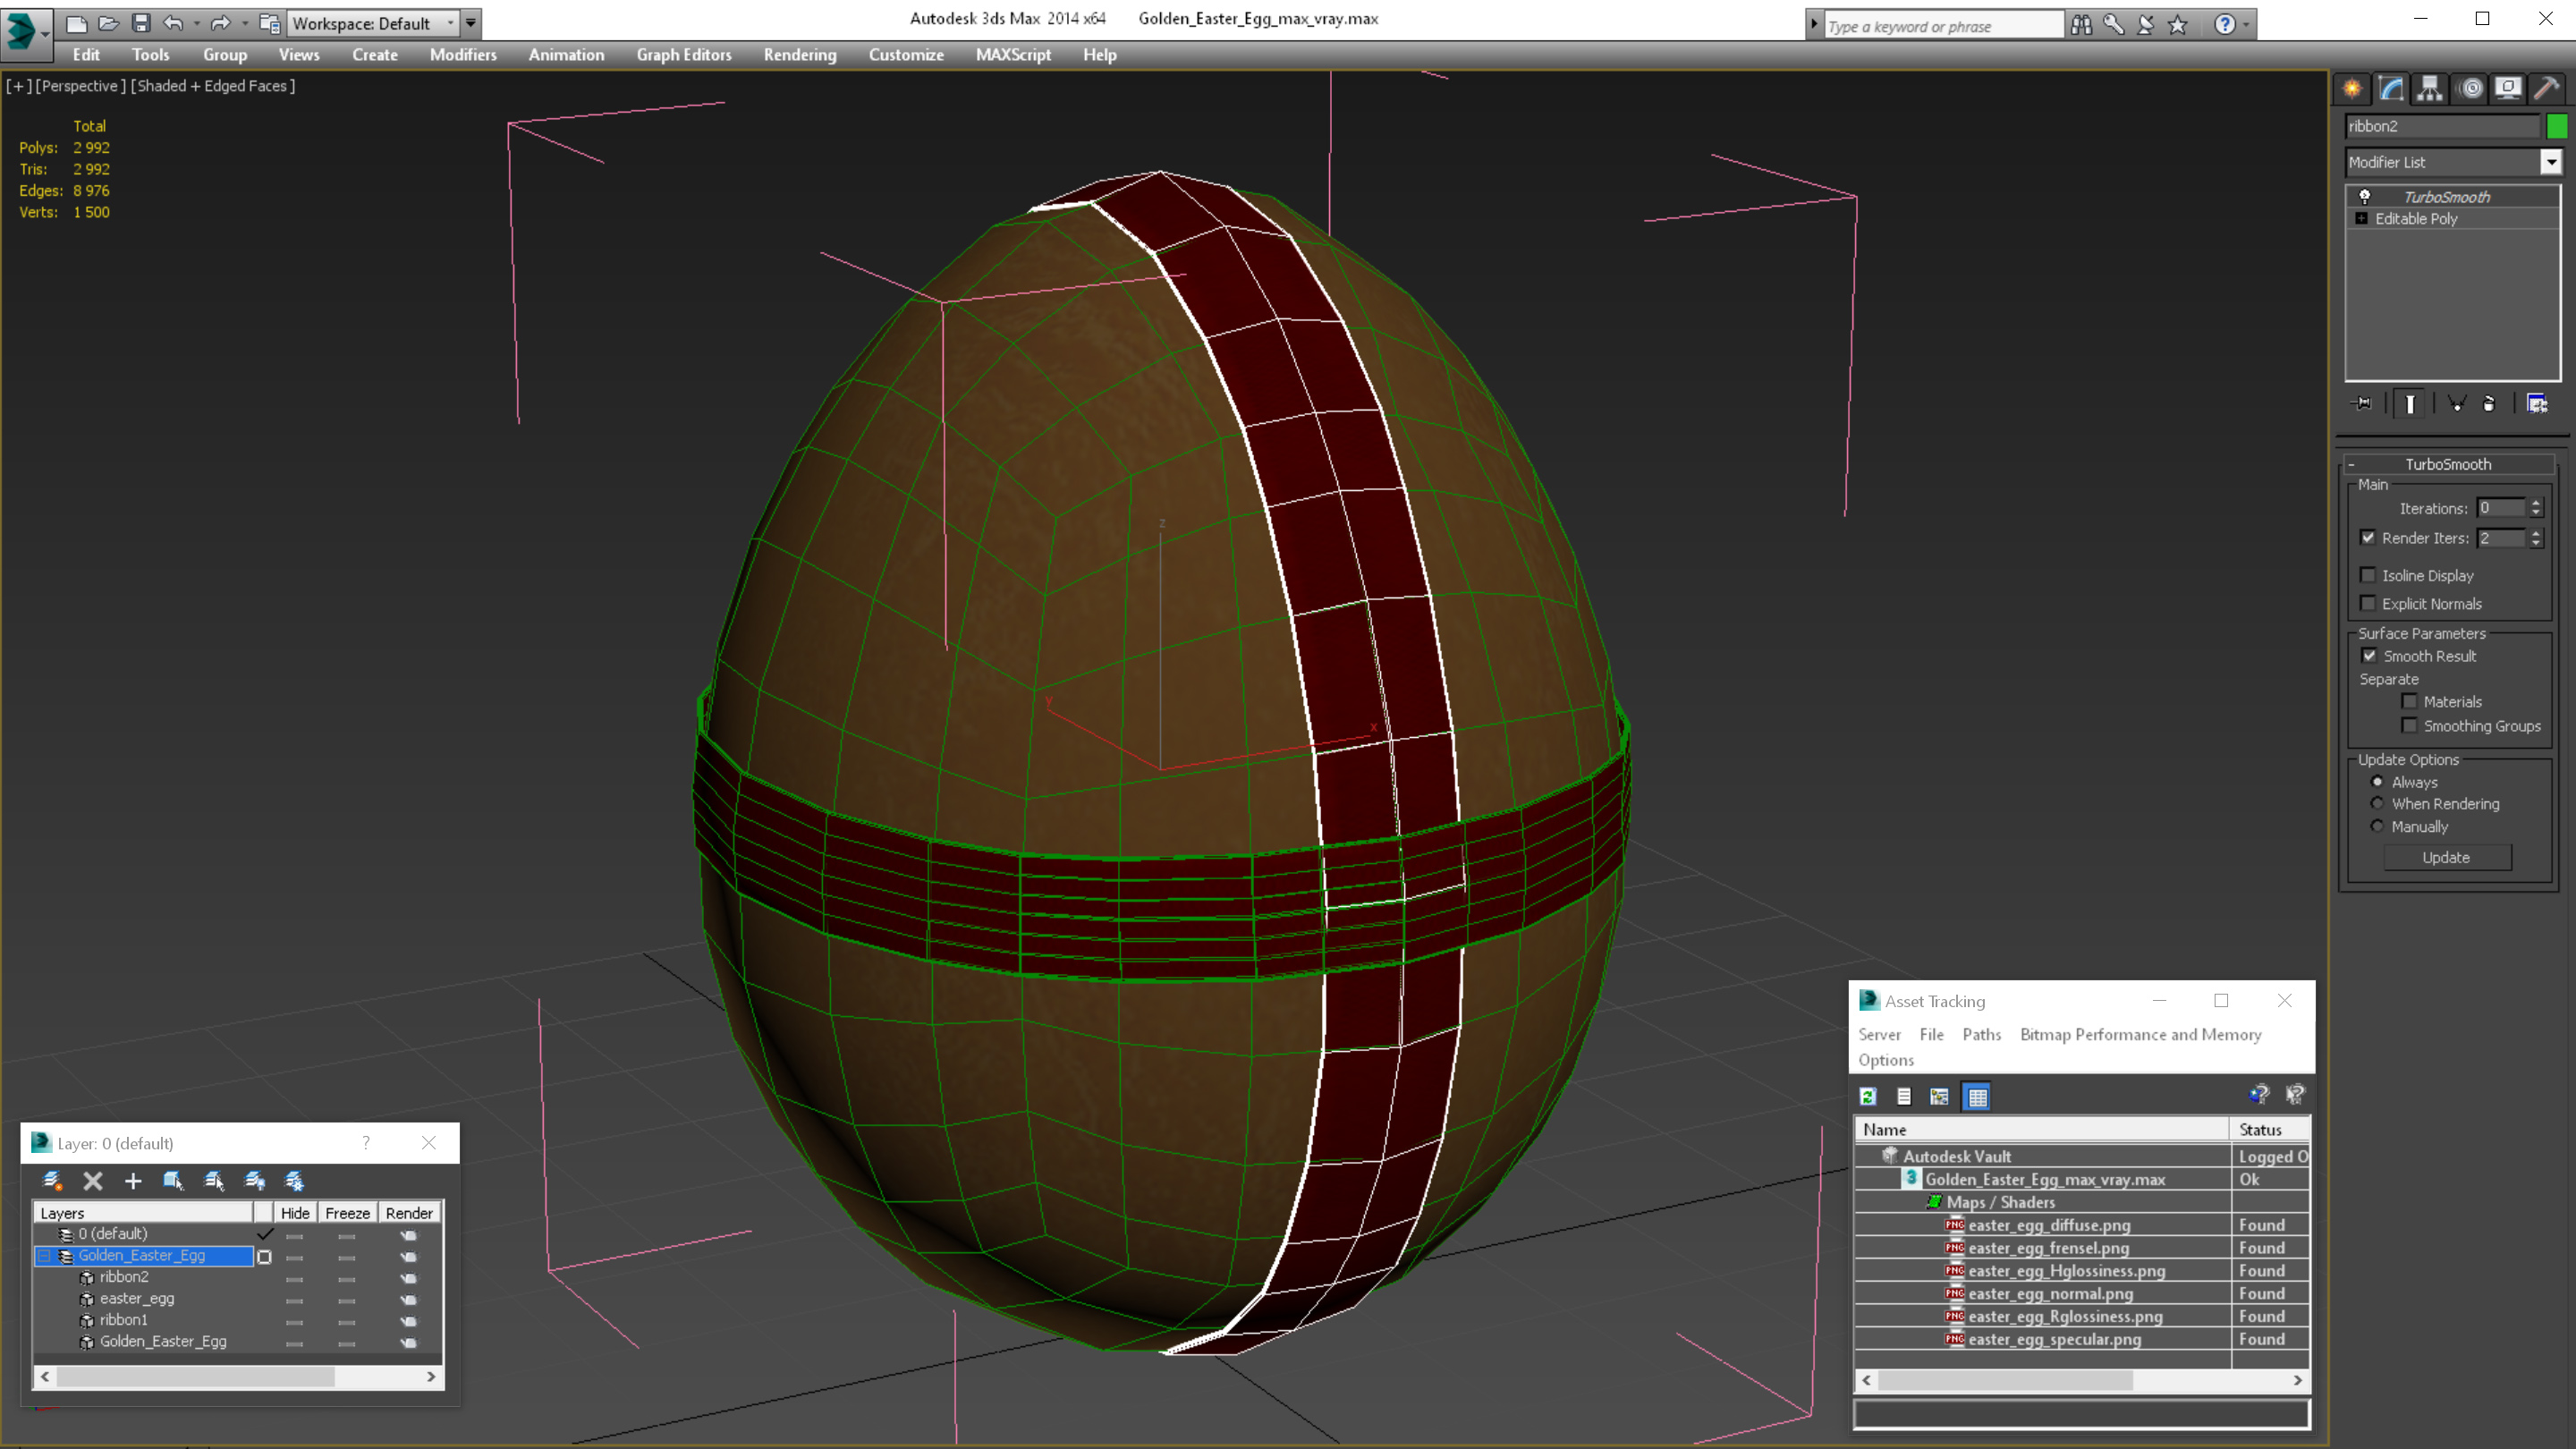Screen dimensions: 2576x1449
Task: Enable Separate by Smoothing Groups checkbox
Action: (2409, 725)
